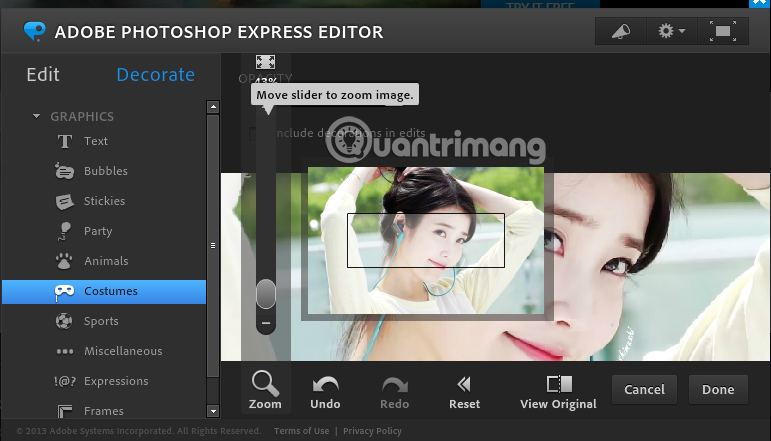Click View Original compare button
Viewport: 771px width, 441px height.
(559, 392)
